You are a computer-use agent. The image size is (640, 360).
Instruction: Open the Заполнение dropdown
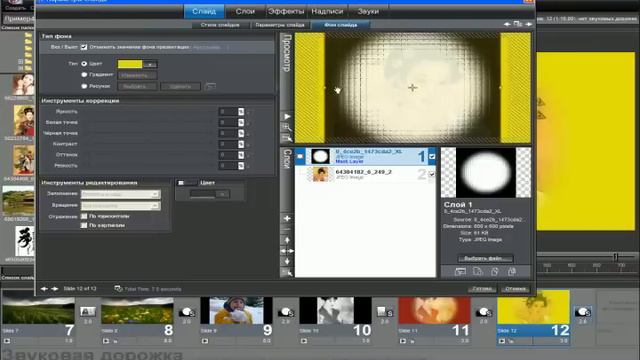click(121, 194)
